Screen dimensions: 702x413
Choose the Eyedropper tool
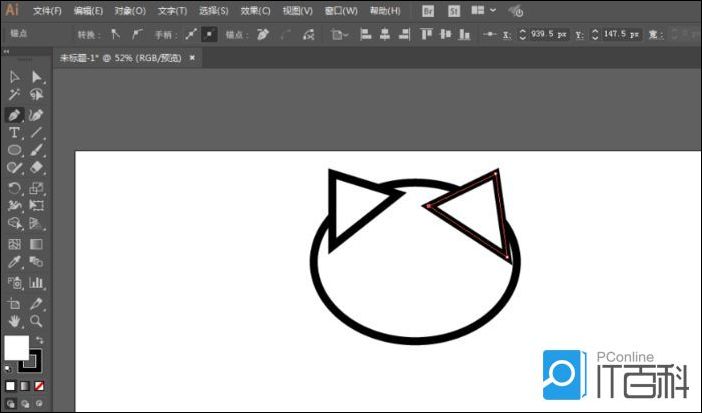tap(15, 262)
